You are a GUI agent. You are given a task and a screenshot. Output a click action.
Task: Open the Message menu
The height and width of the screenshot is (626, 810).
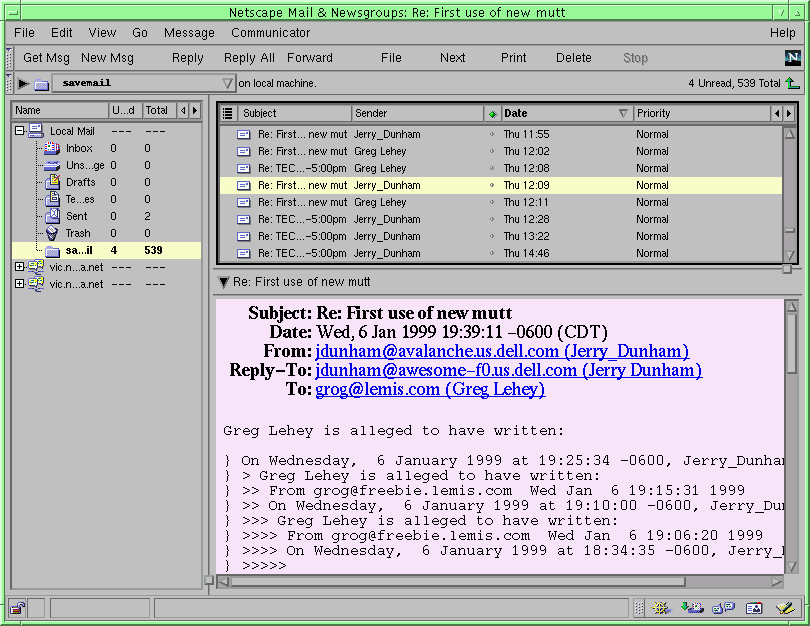189,33
